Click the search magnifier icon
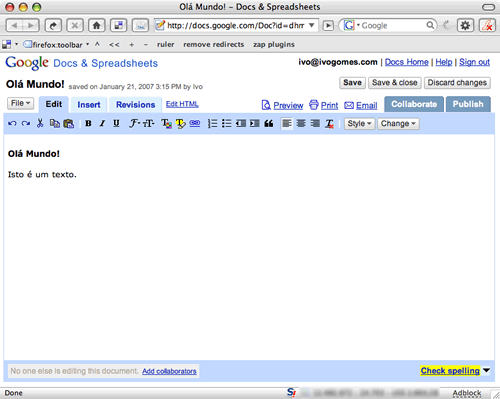 (430, 25)
